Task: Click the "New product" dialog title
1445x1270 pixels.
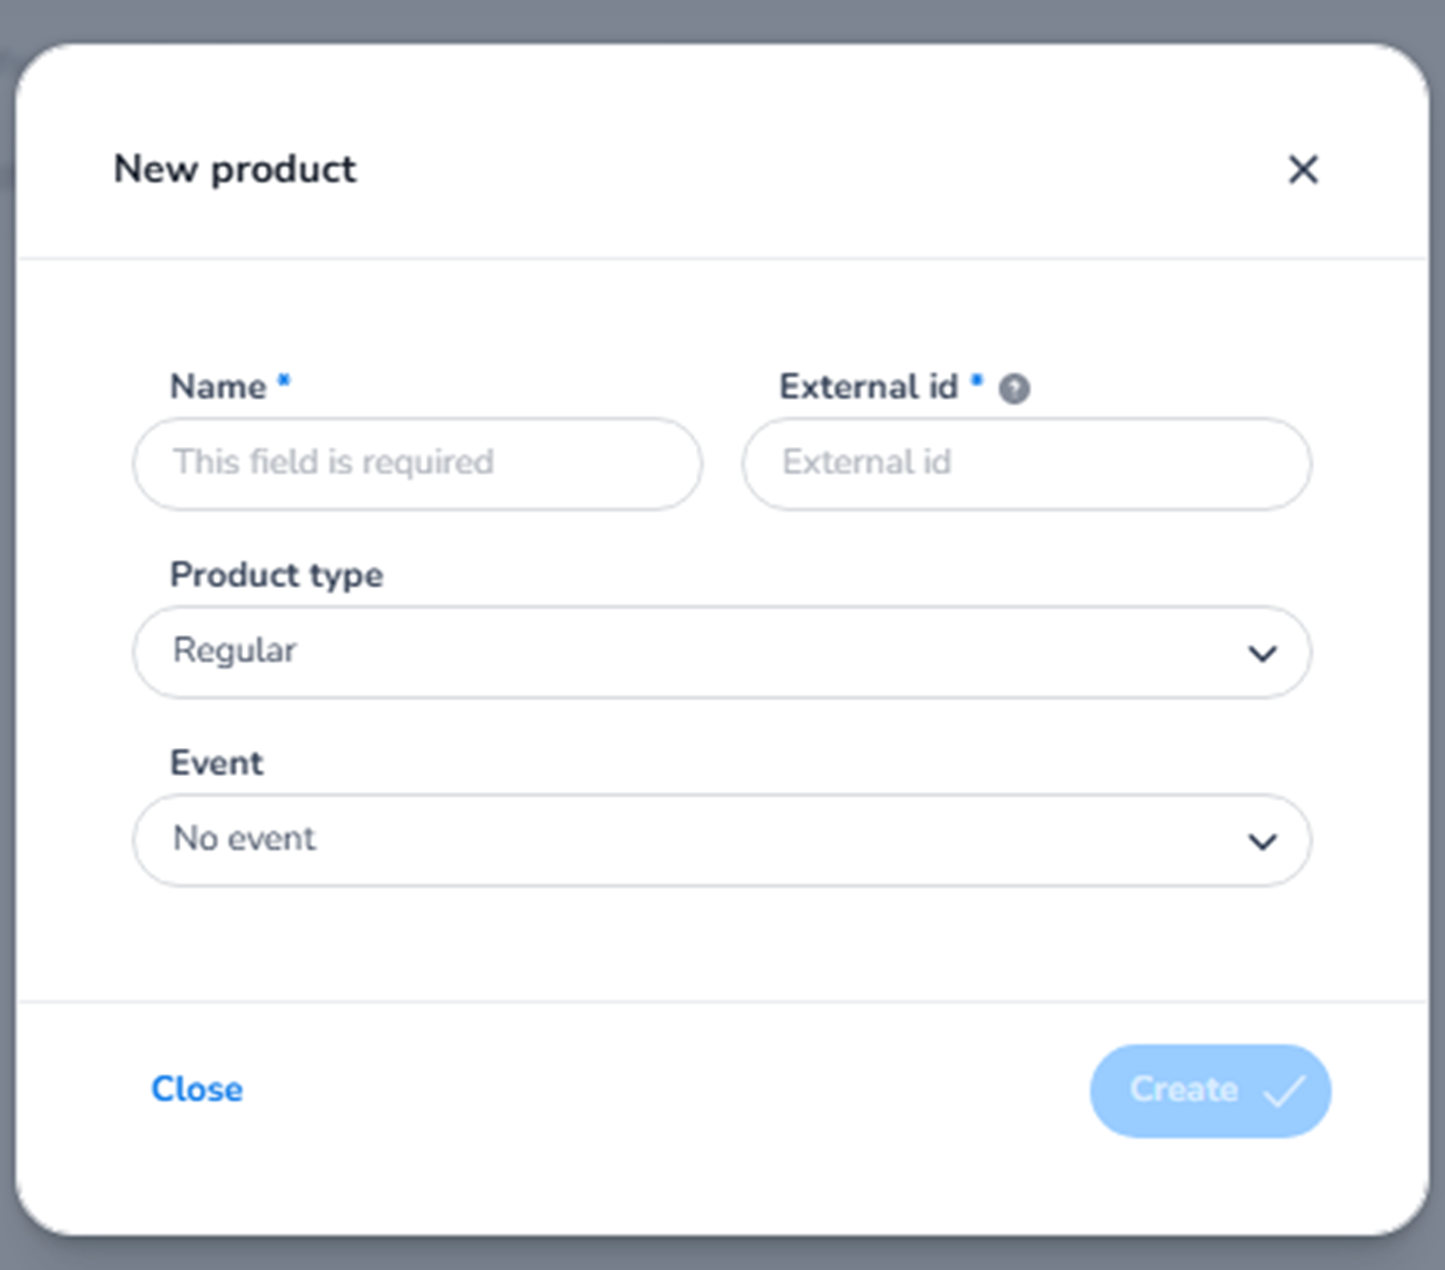Action: pyautogui.click(x=235, y=169)
